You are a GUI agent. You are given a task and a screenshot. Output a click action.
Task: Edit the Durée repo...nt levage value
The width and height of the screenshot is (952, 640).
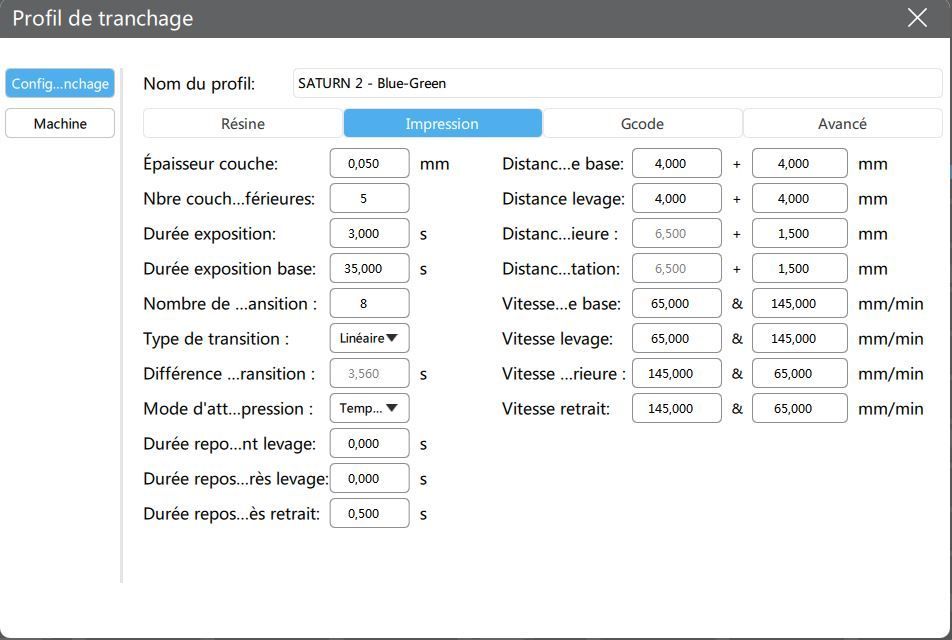(370, 443)
